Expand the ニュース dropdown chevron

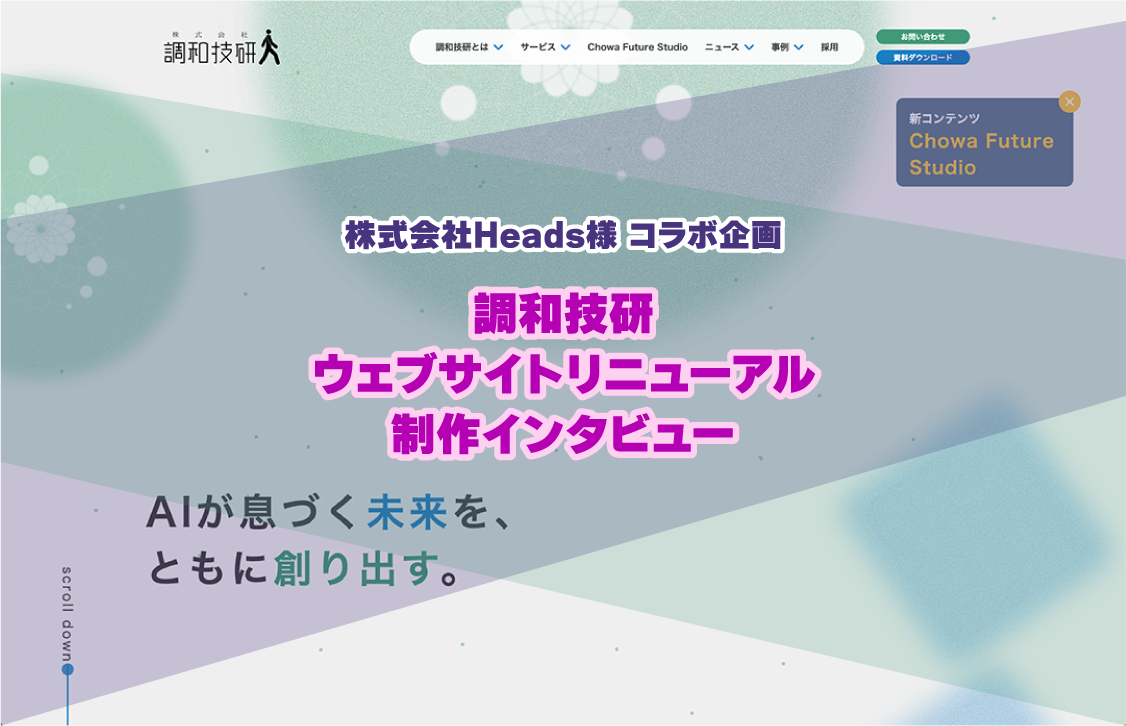coord(749,47)
